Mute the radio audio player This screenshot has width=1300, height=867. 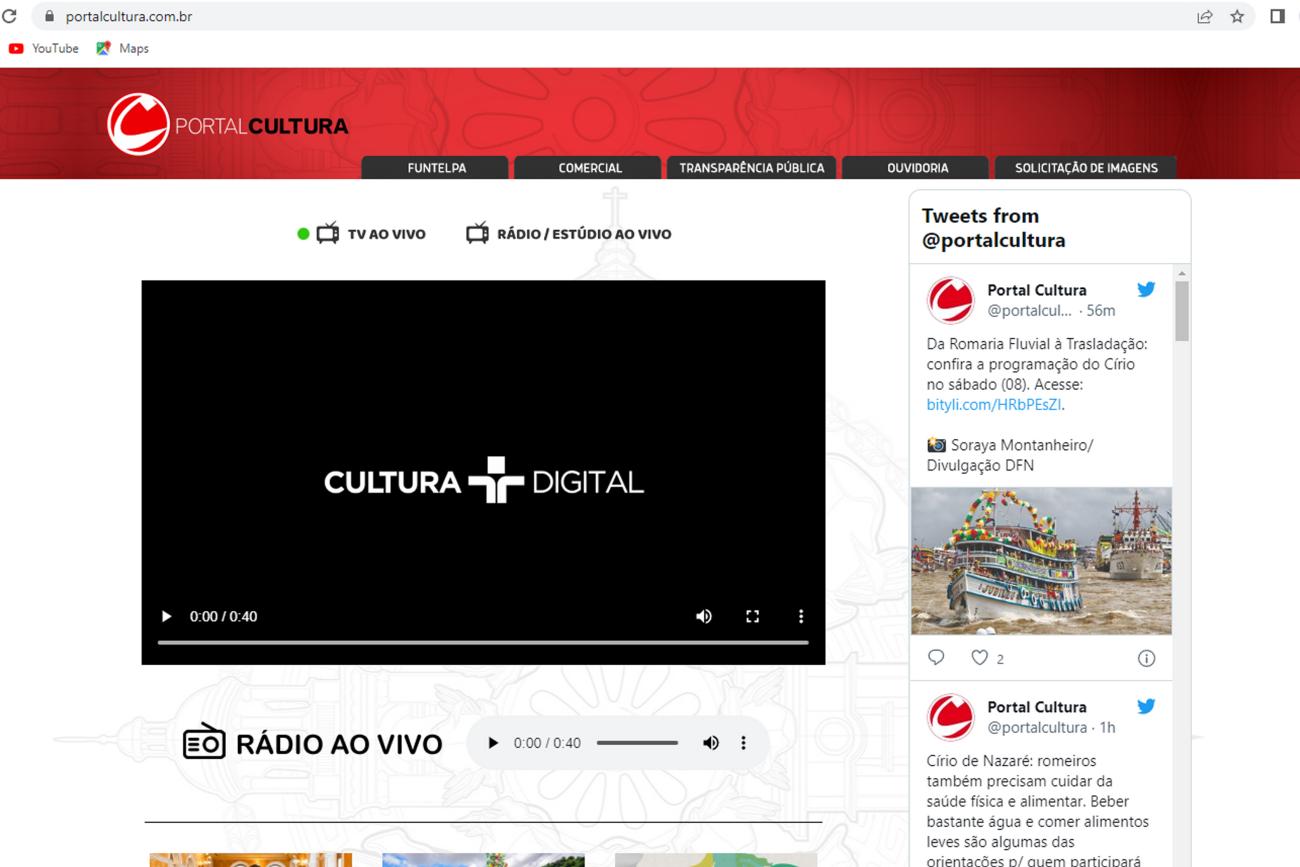click(711, 743)
